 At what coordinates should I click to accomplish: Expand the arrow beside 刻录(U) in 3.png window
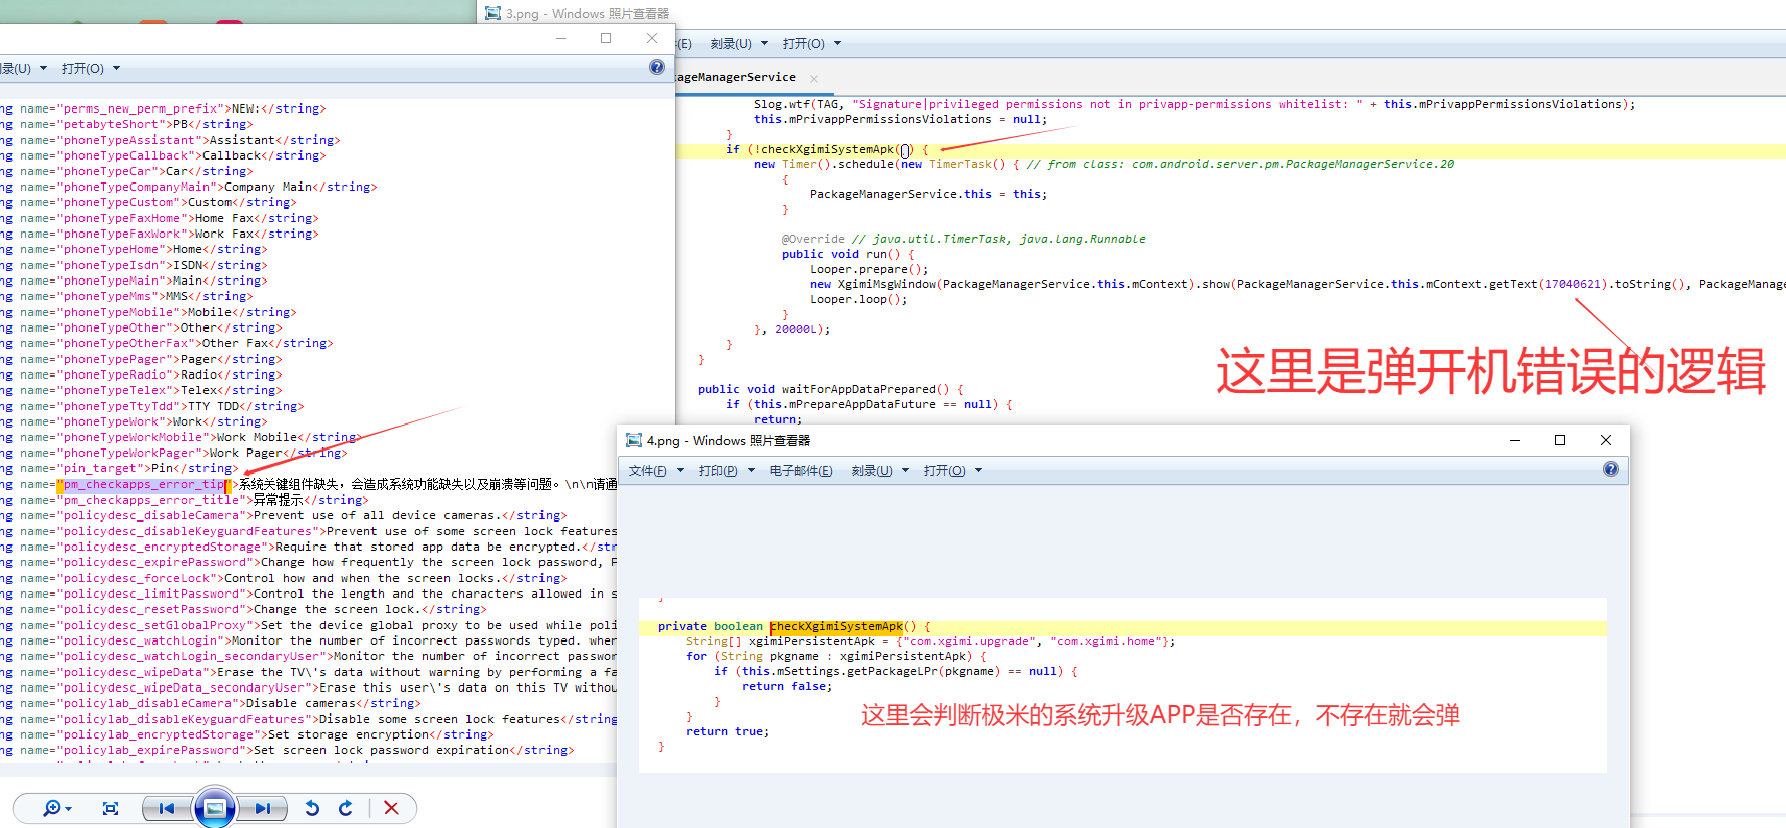[x=765, y=43]
